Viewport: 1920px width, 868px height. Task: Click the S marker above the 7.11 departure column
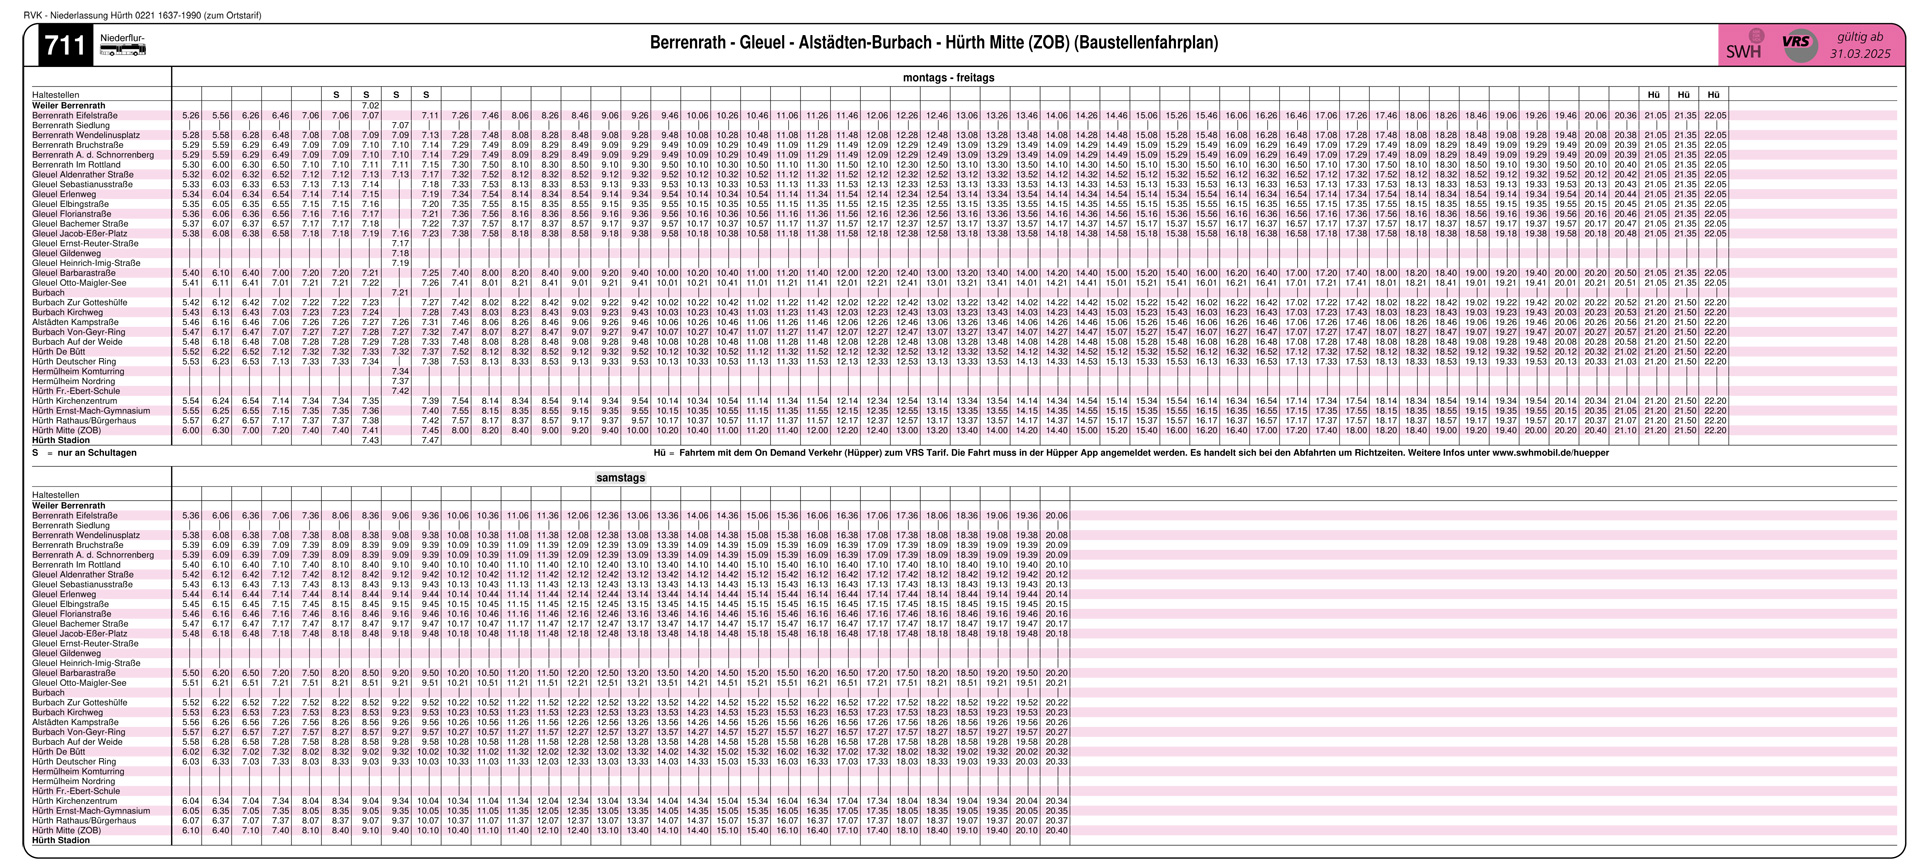[x=426, y=95]
